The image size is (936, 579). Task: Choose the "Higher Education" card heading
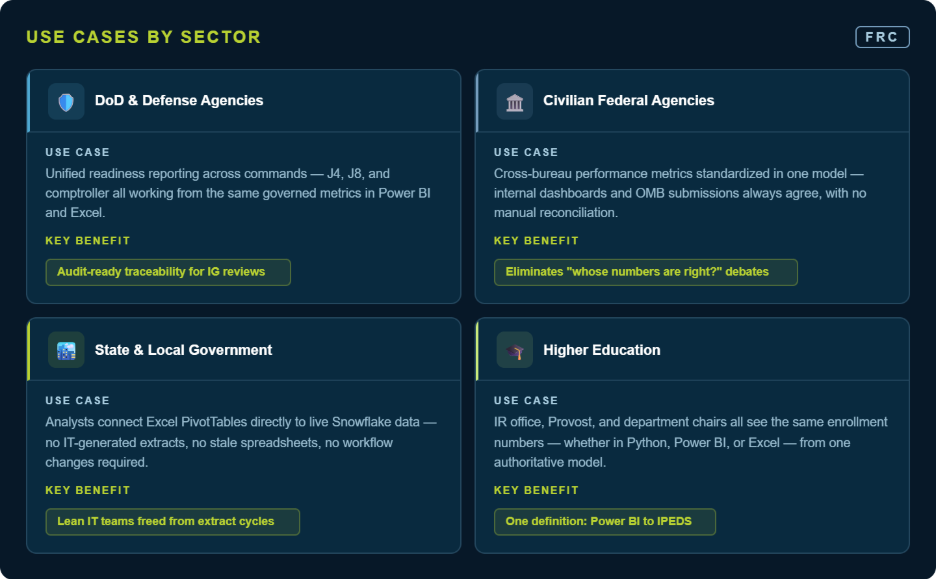tap(601, 350)
